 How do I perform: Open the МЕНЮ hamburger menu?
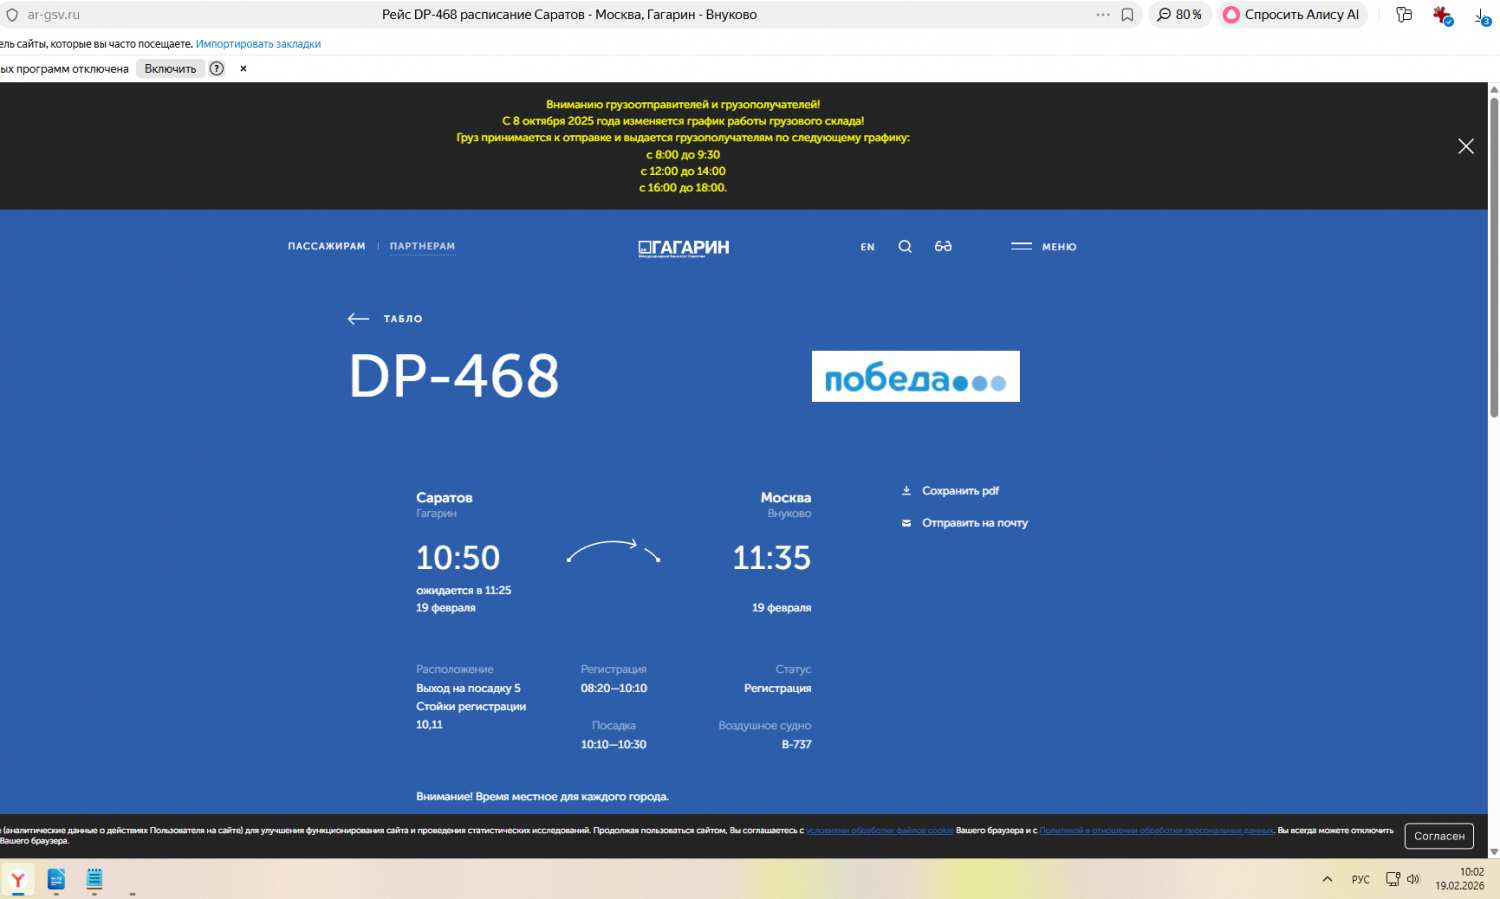tap(1043, 247)
